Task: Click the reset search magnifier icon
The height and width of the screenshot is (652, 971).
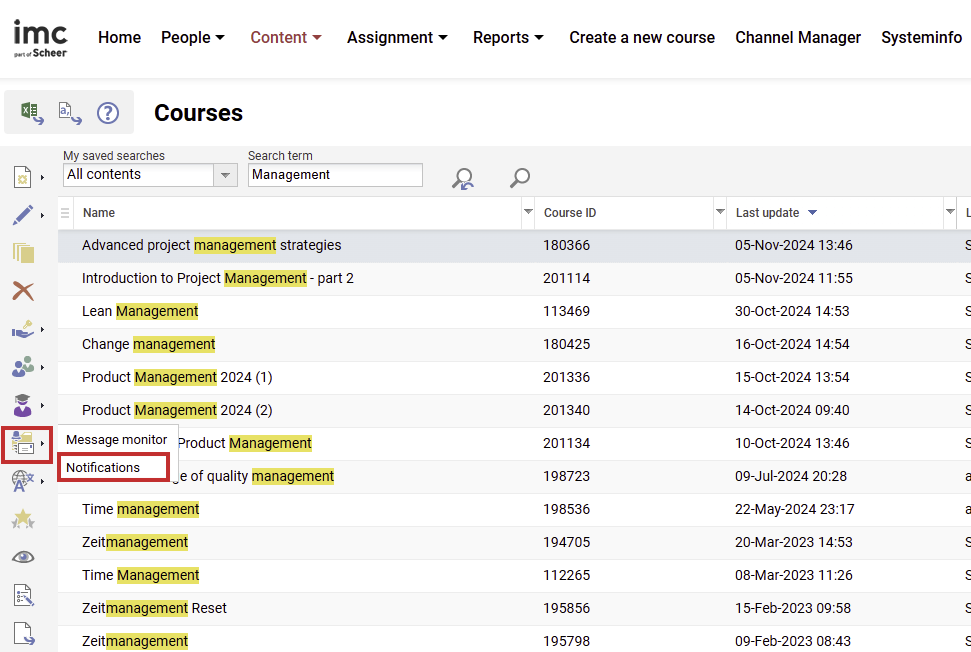Action: pyautogui.click(x=463, y=178)
